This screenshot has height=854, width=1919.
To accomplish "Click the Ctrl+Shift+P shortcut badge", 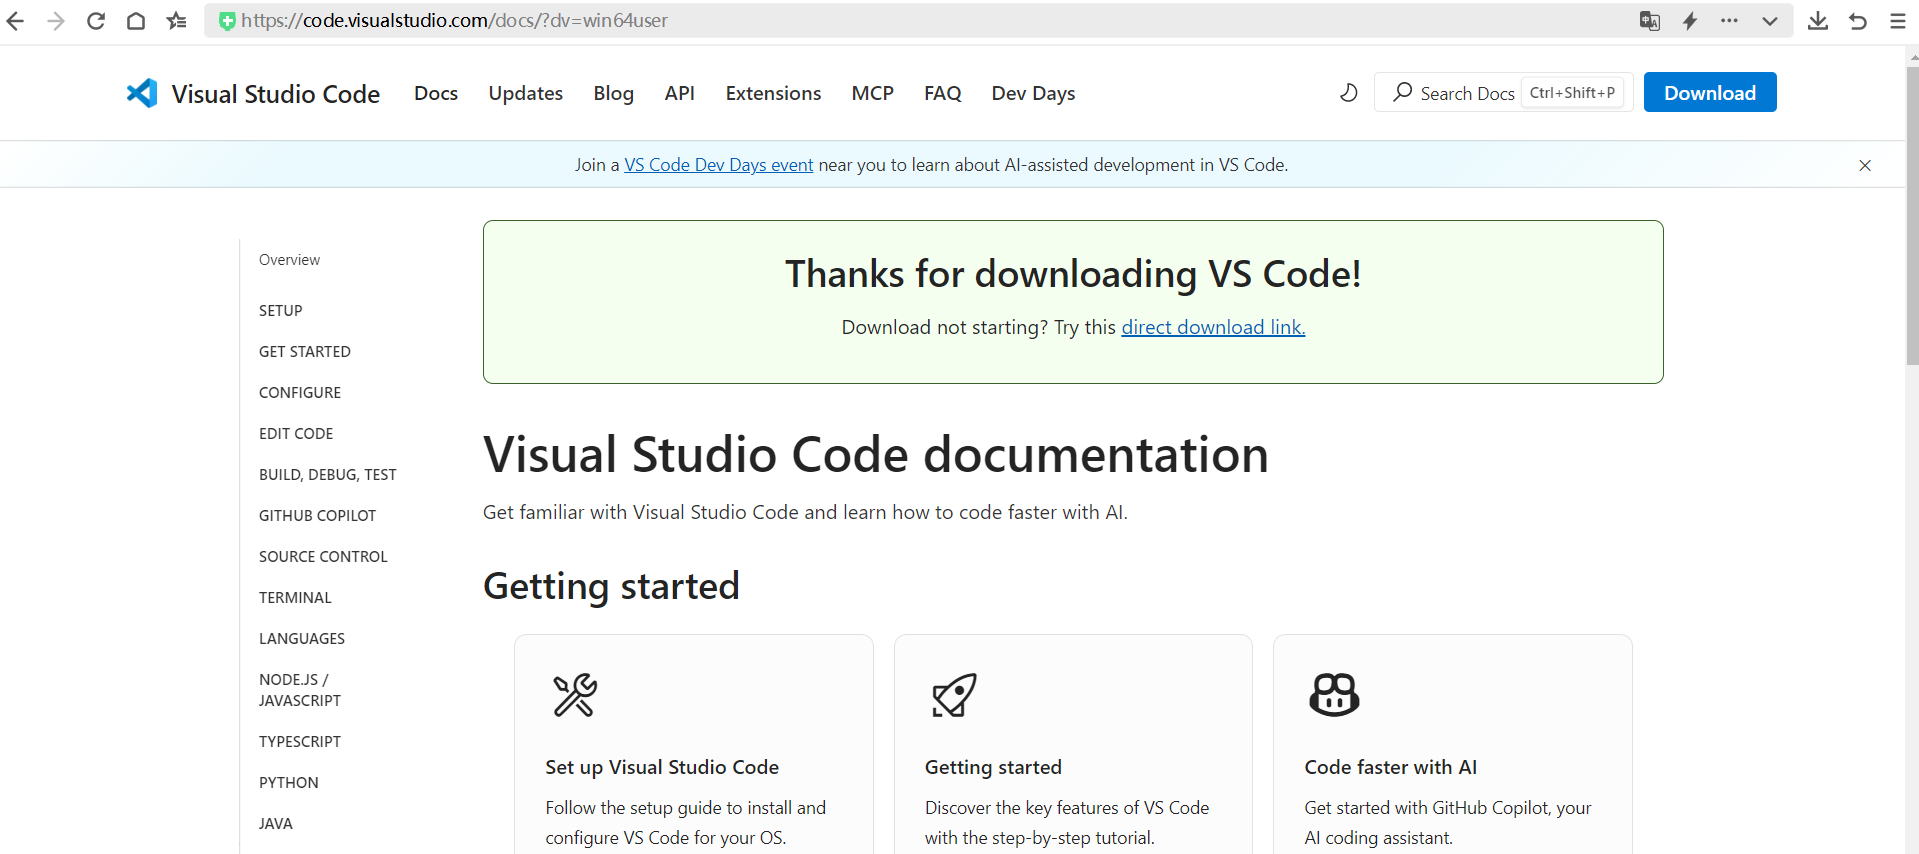I will point(1572,93).
